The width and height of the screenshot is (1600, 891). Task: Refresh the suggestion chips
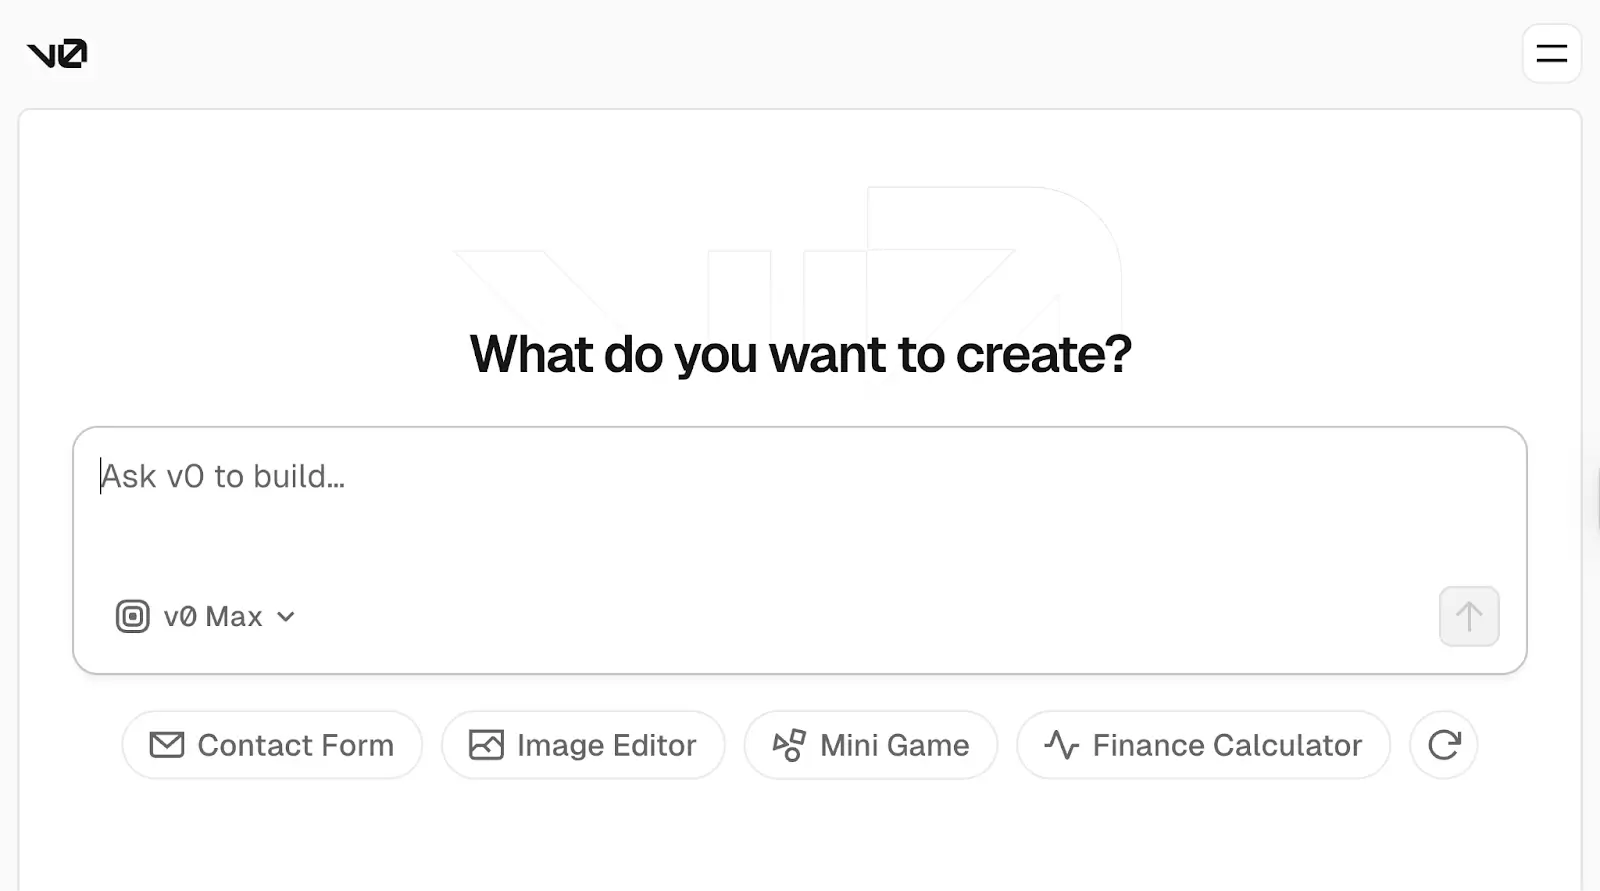click(x=1443, y=745)
